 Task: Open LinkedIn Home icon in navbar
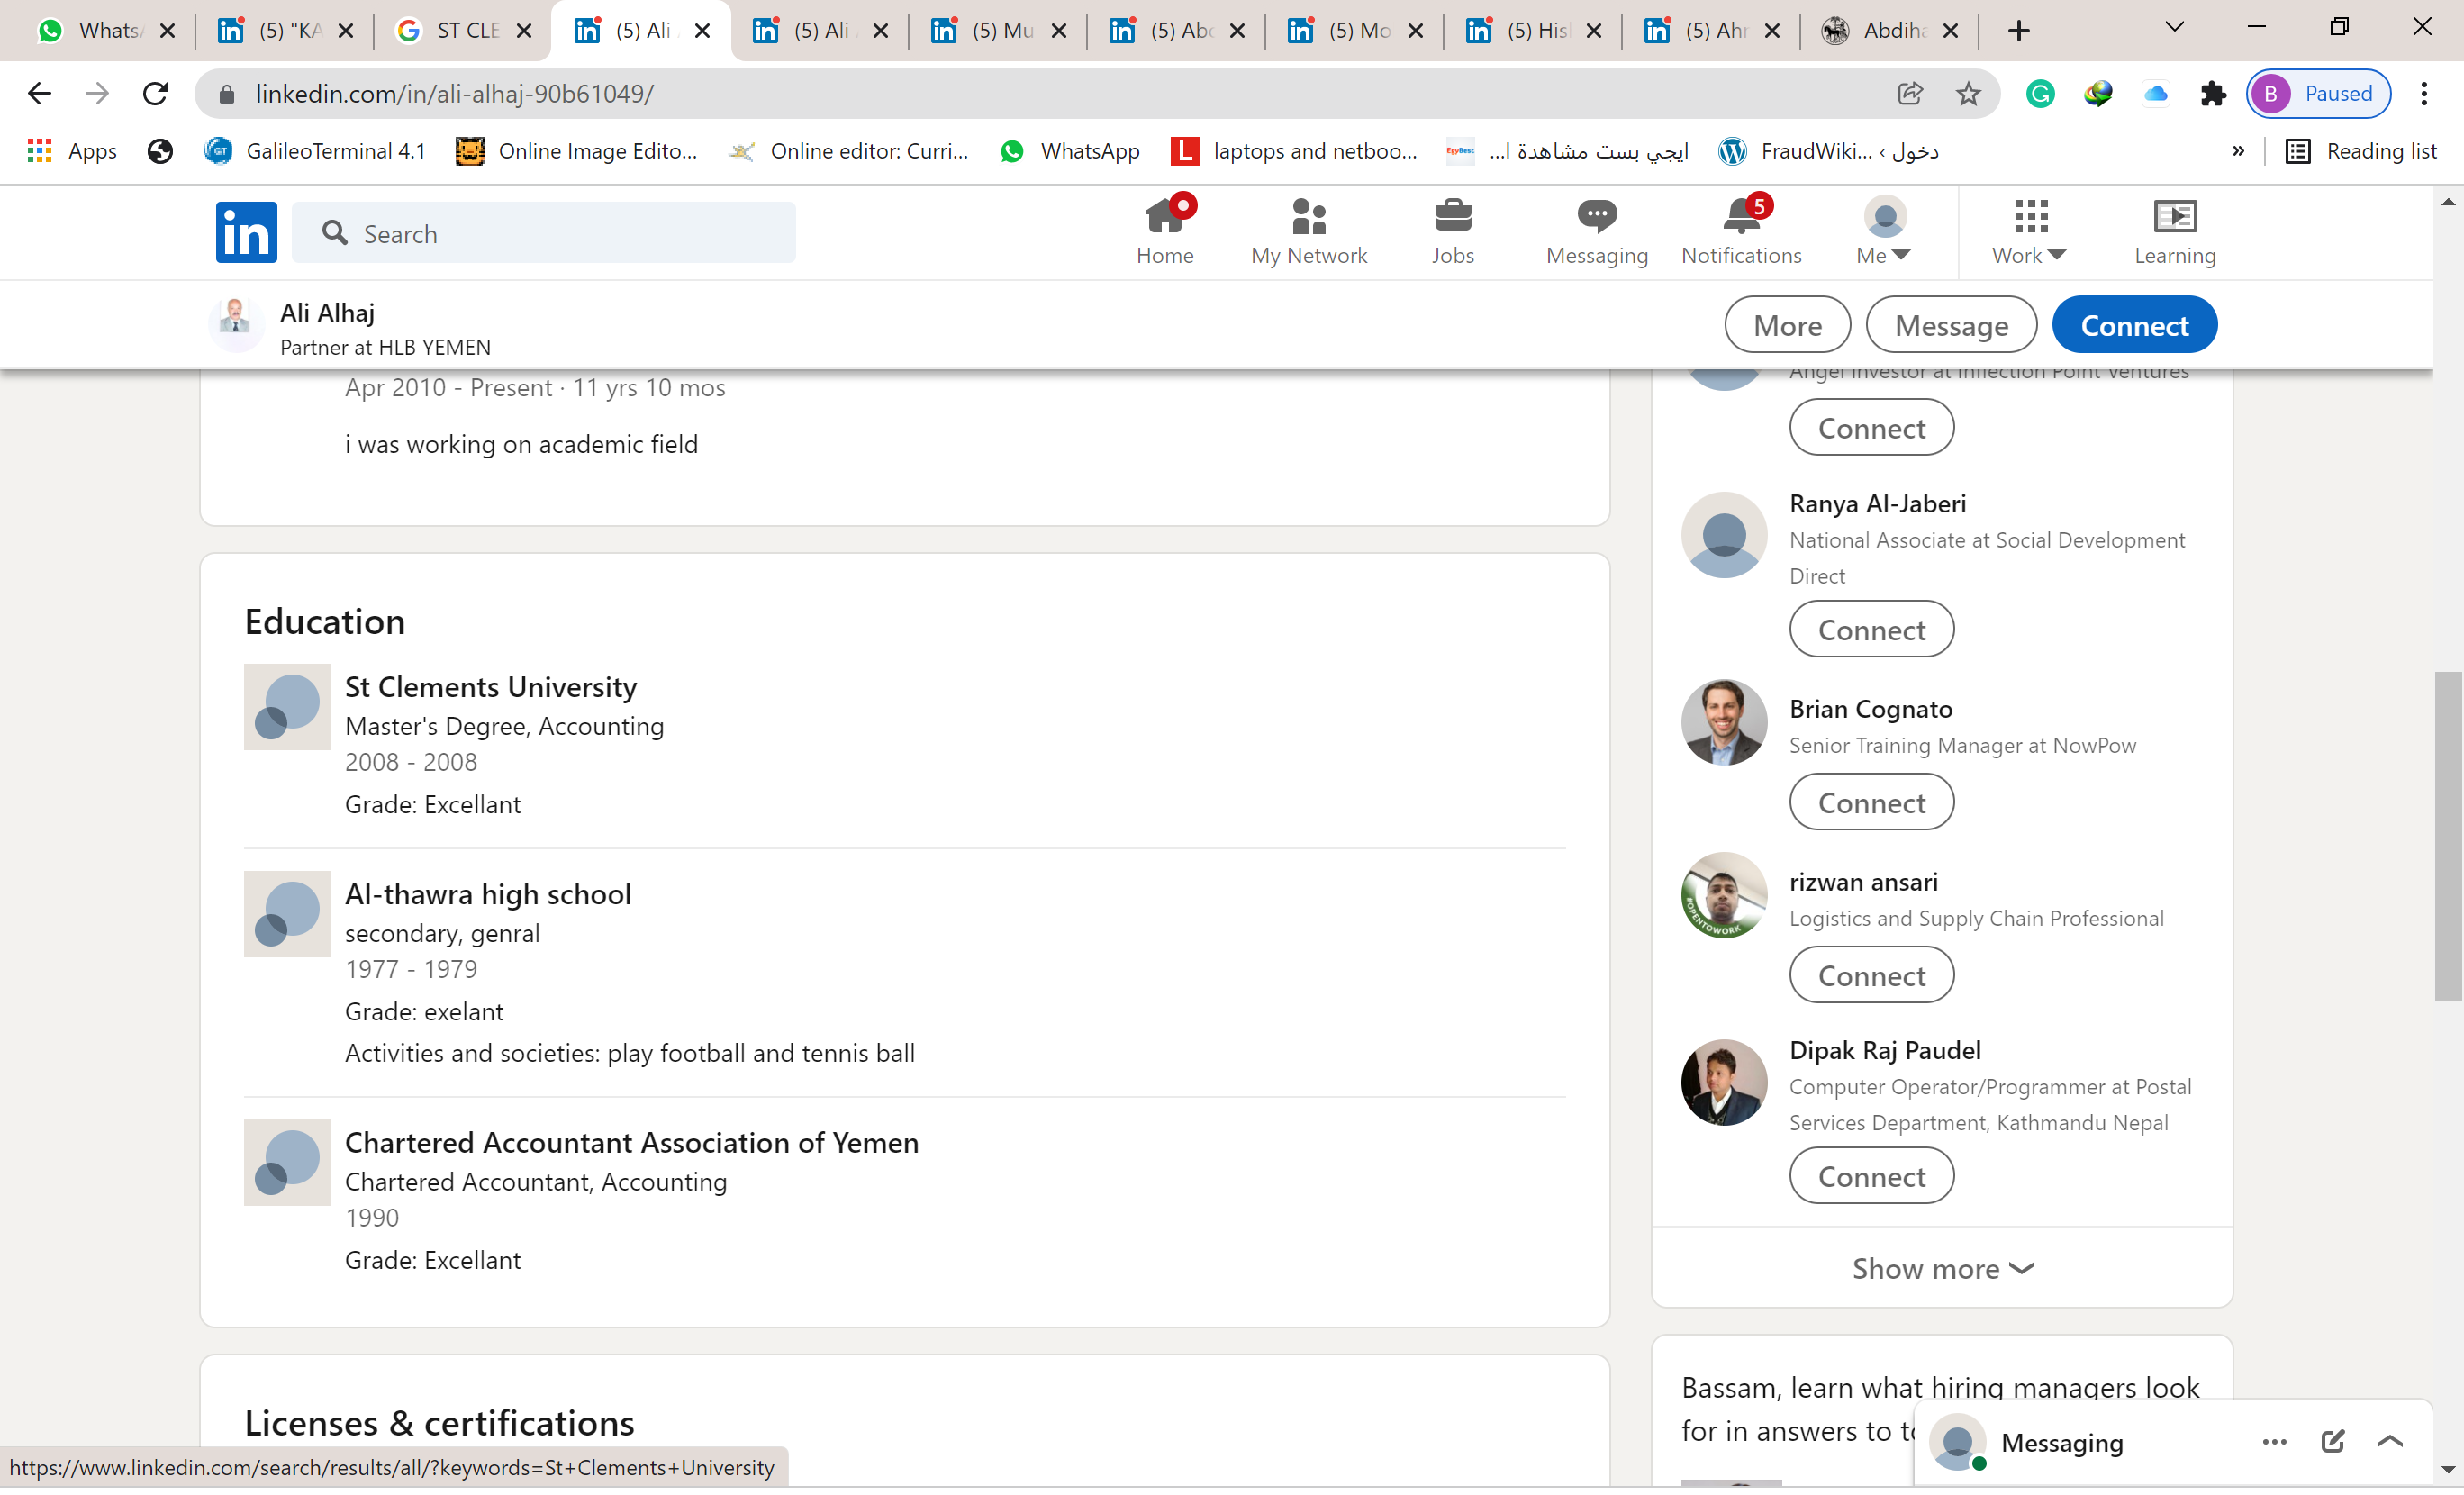1164,217
